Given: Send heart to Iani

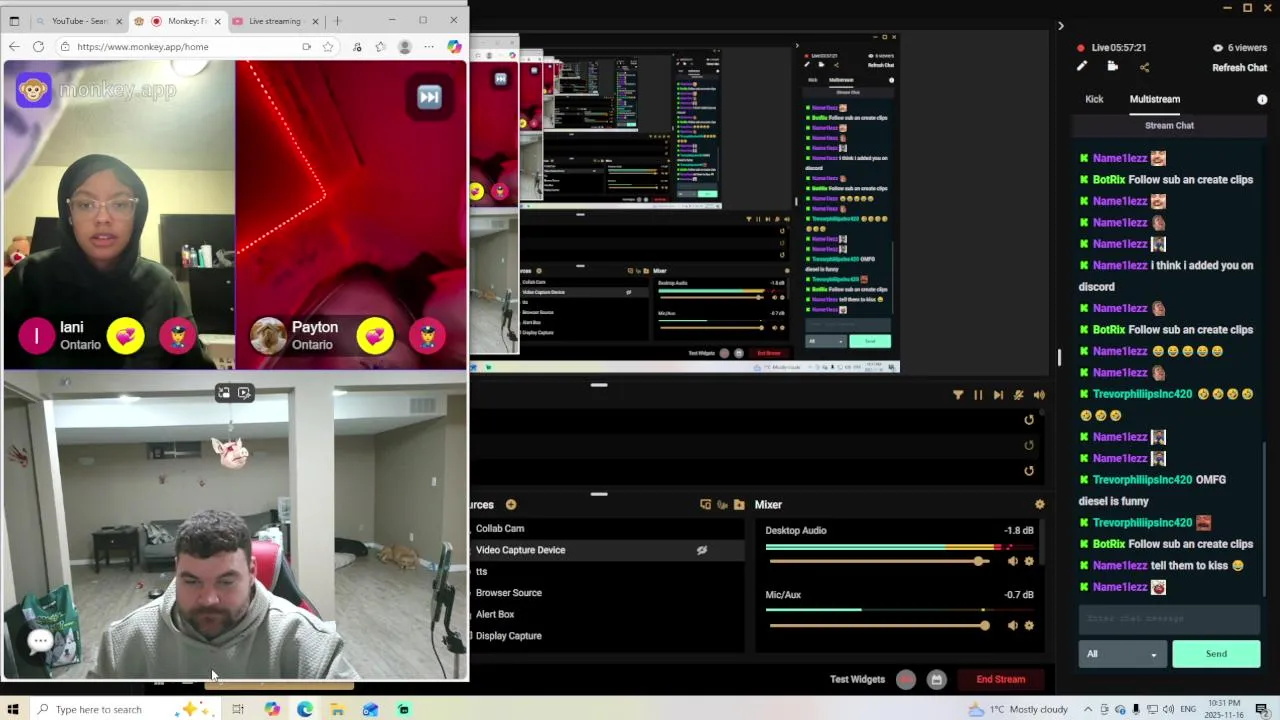Looking at the screenshot, I should tap(126, 337).
